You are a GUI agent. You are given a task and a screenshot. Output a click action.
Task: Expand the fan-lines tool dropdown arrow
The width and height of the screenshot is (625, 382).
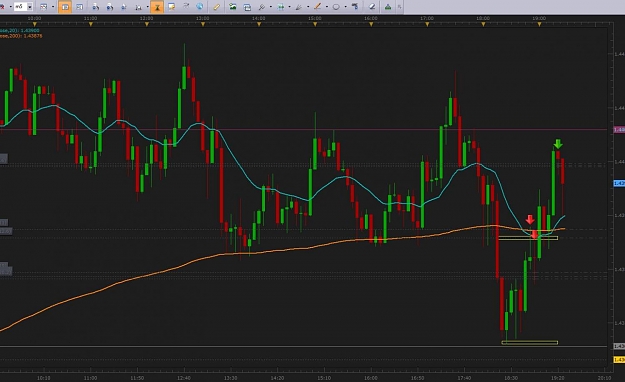click(x=308, y=7)
